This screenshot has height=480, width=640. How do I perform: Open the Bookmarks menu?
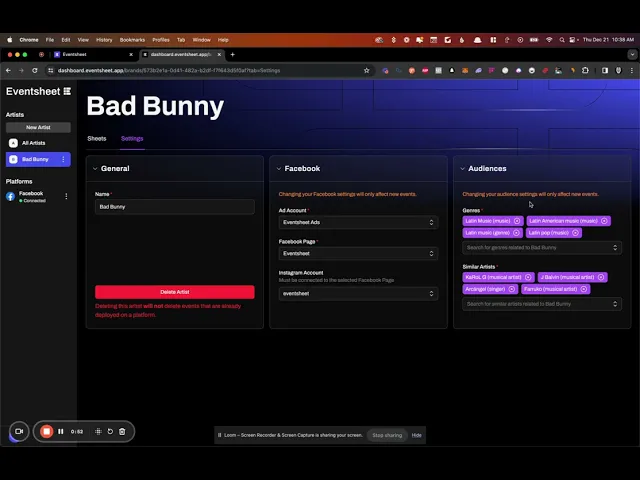pyautogui.click(x=132, y=40)
